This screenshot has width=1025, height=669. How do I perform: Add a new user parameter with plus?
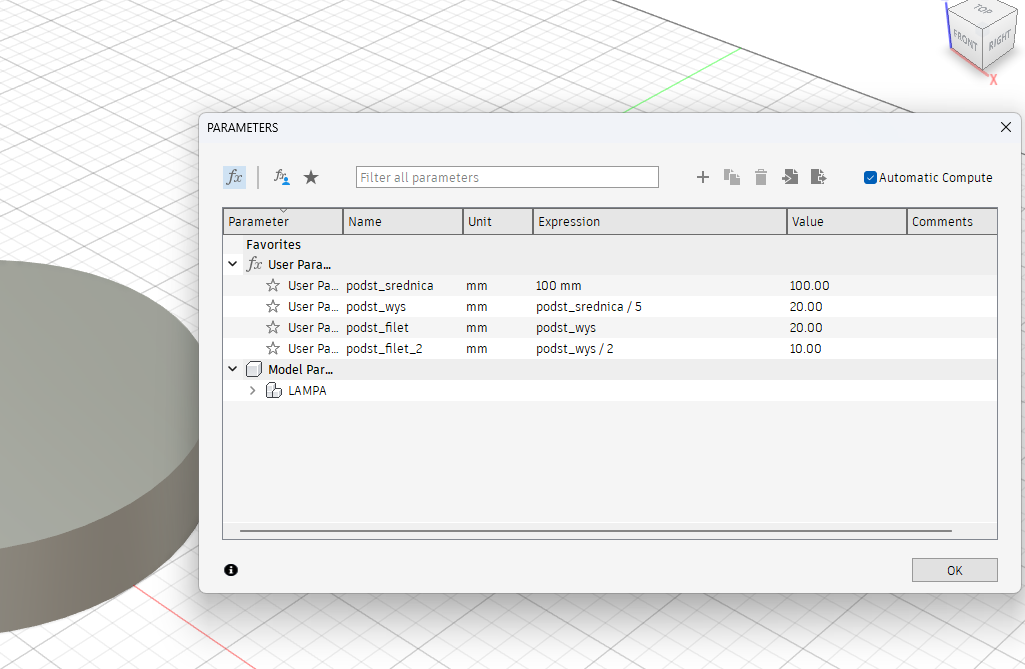(x=702, y=177)
